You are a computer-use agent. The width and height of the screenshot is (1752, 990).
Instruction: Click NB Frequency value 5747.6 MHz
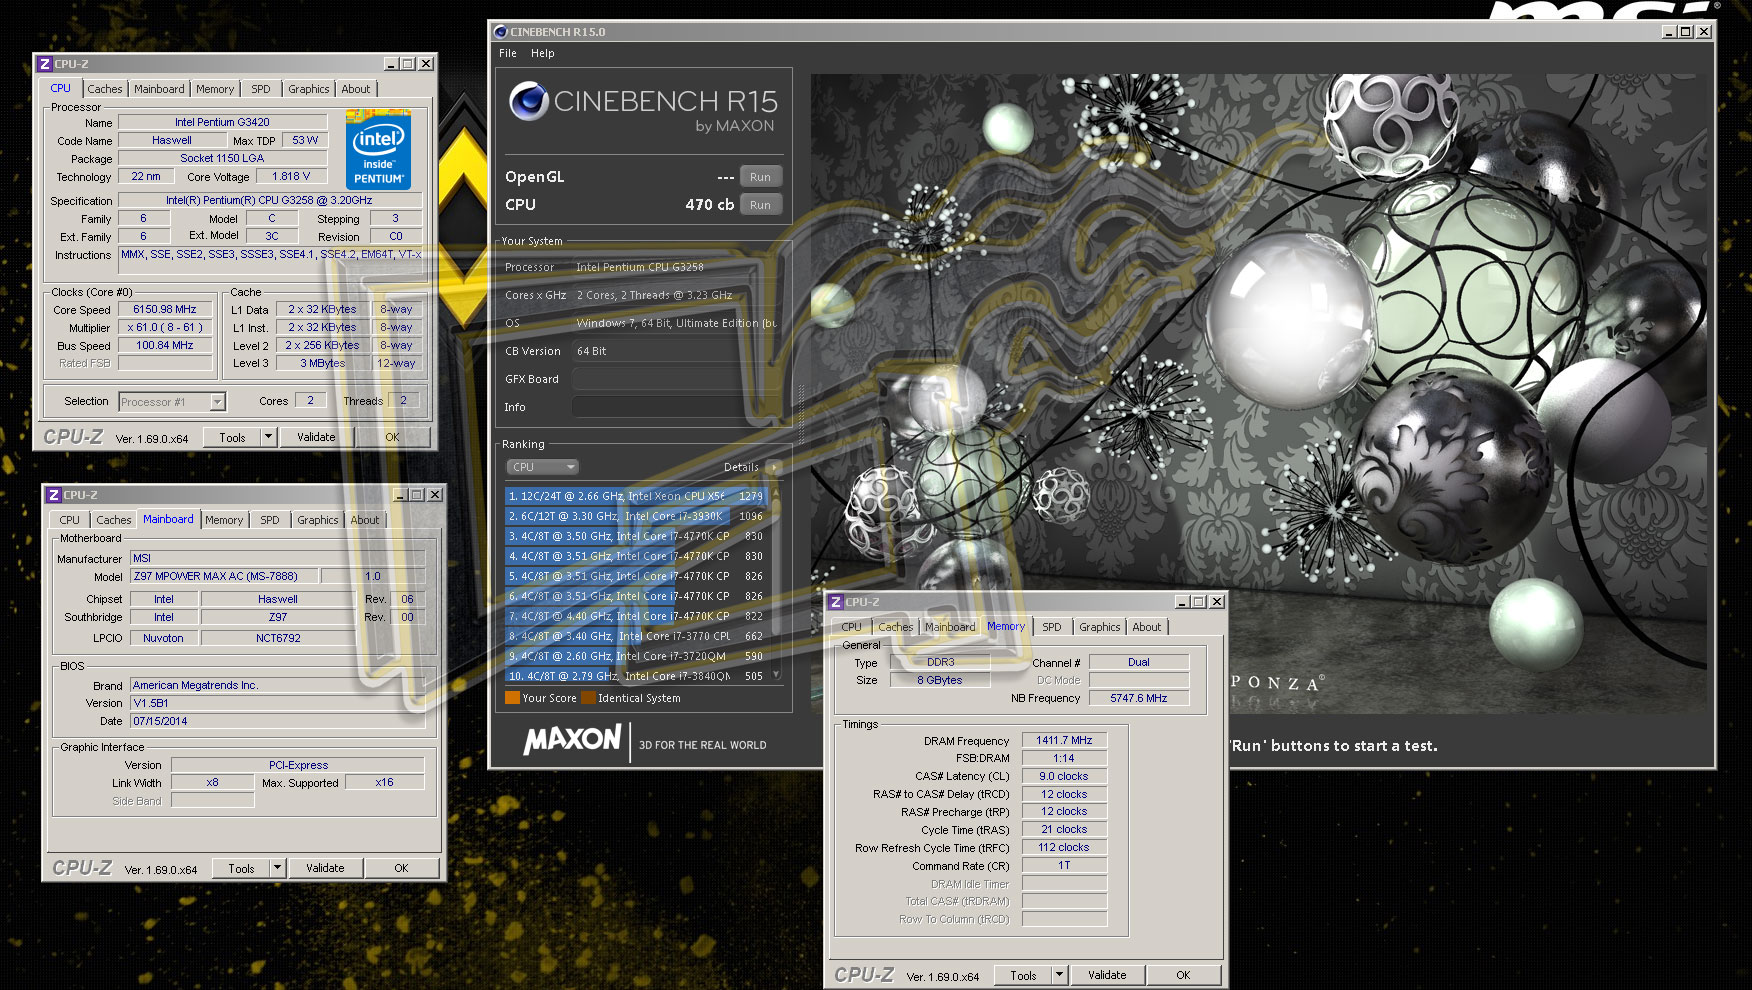coord(1139,698)
